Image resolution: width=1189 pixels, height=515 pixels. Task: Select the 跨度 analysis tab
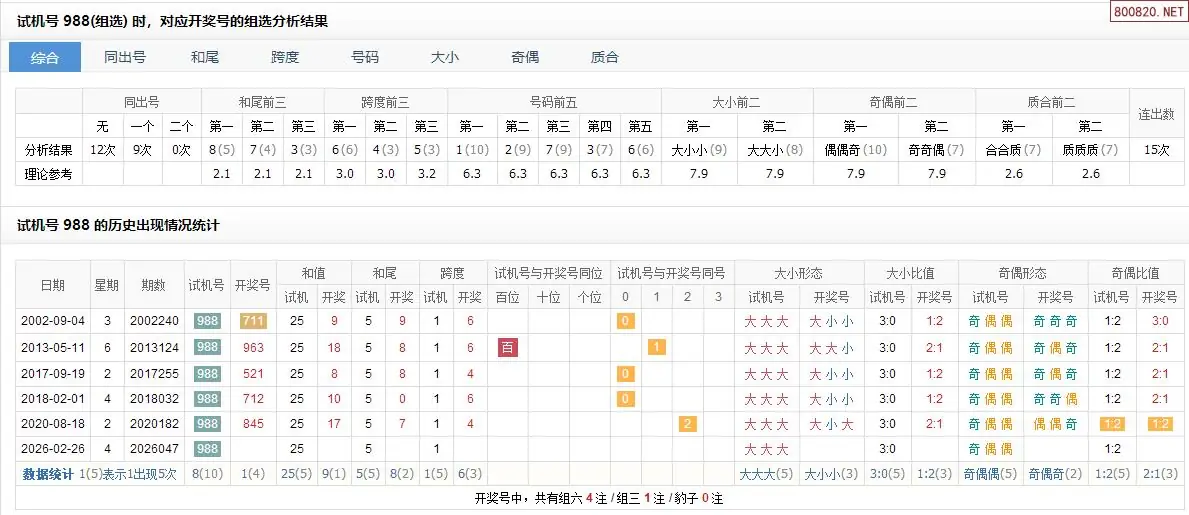click(x=285, y=57)
